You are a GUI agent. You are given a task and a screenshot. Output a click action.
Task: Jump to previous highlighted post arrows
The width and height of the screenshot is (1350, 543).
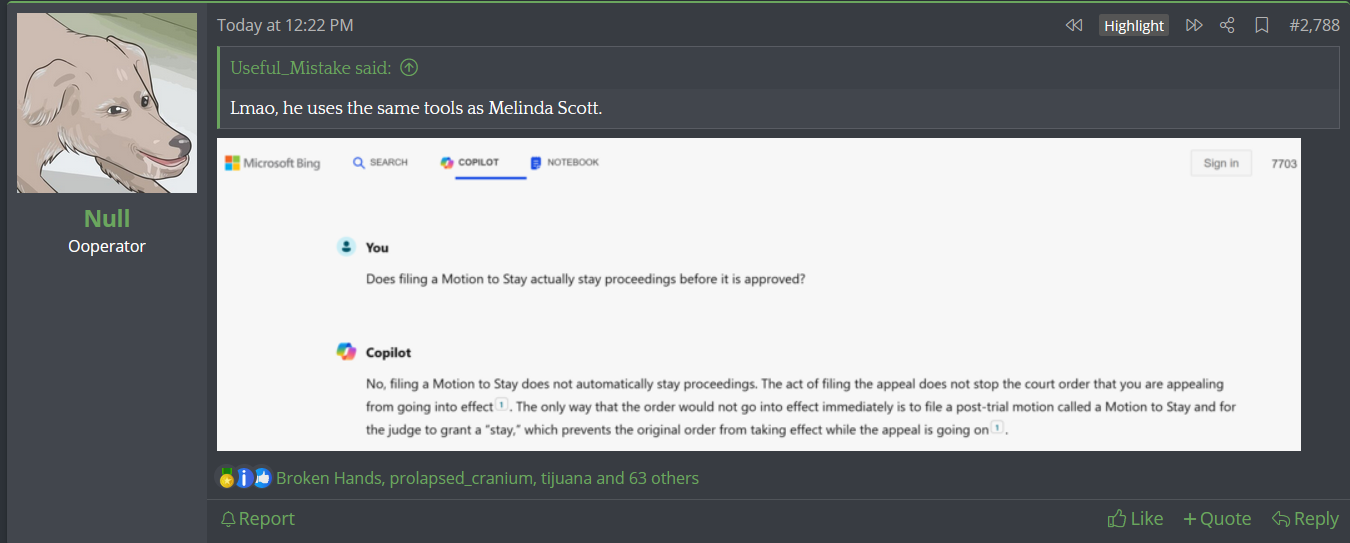pyautogui.click(x=1074, y=25)
